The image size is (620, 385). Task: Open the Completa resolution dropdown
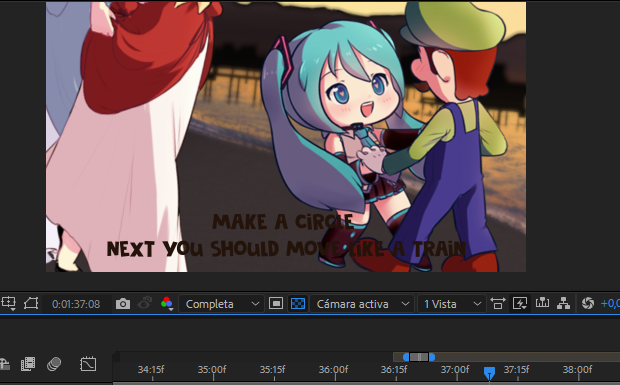point(221,304)
